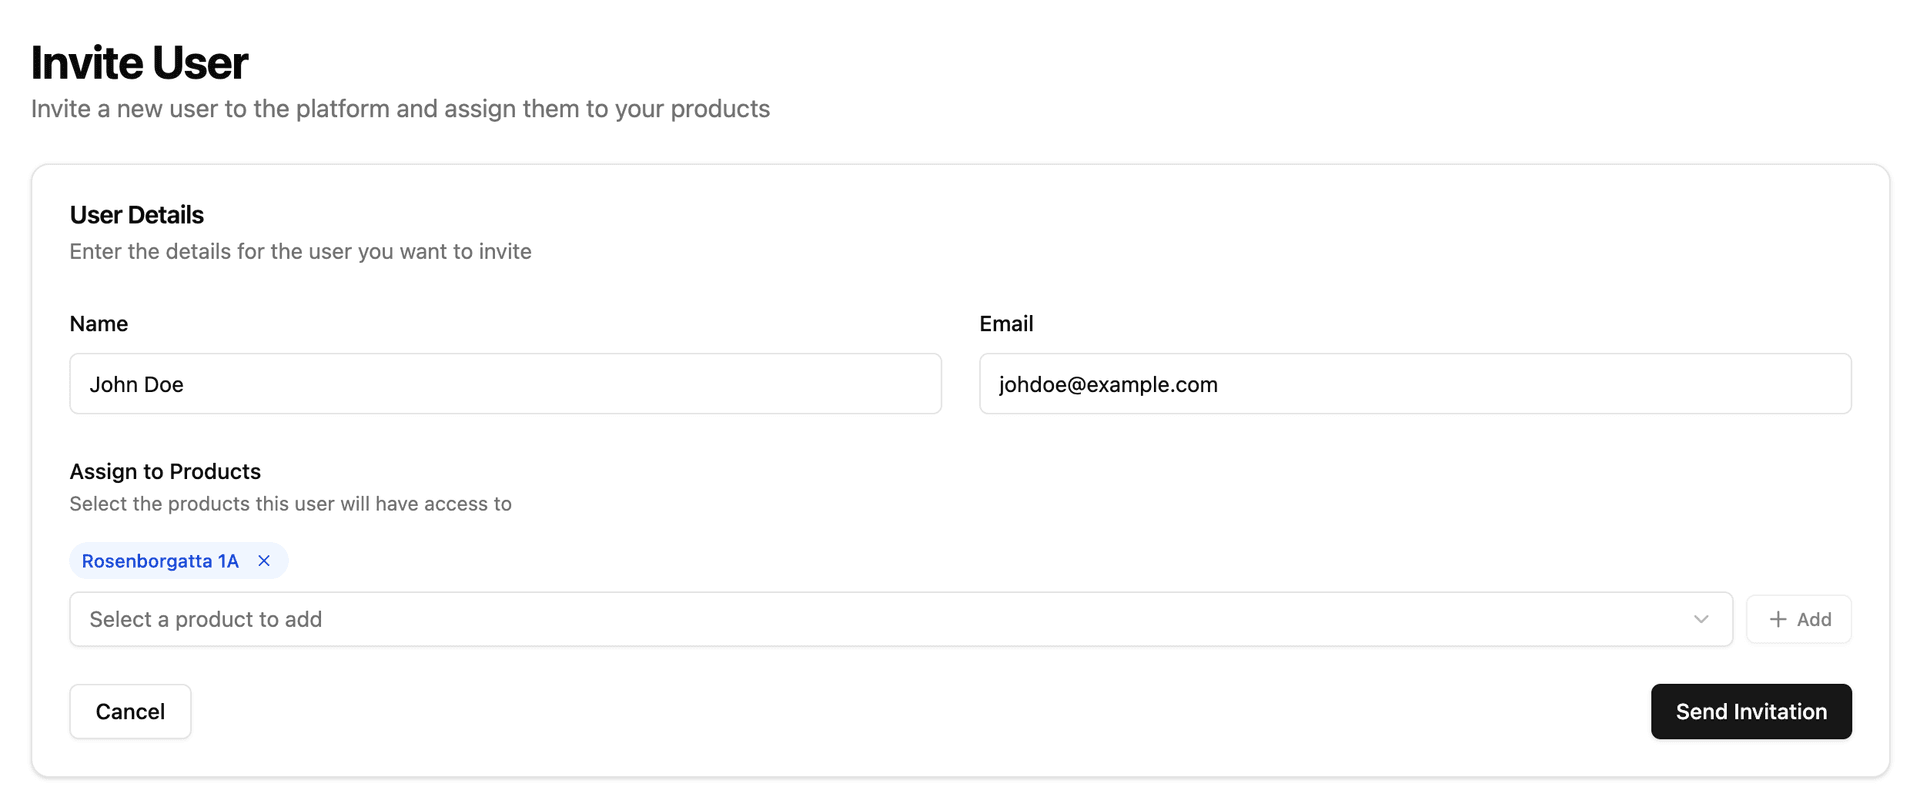Image resolution: width=1920 pixels, height=801 pixels.
Task: Click the 'johdoe@example.com' text in Email
Action: (1108, 385)
